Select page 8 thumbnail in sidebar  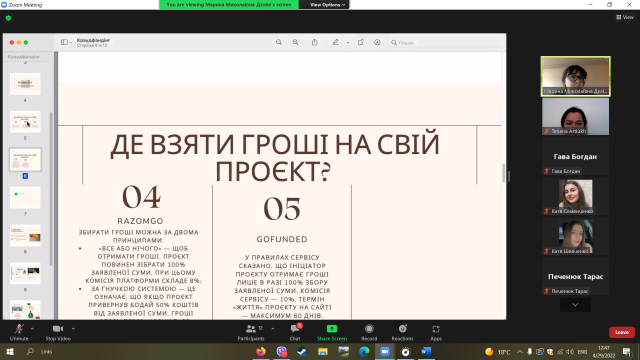25,236
